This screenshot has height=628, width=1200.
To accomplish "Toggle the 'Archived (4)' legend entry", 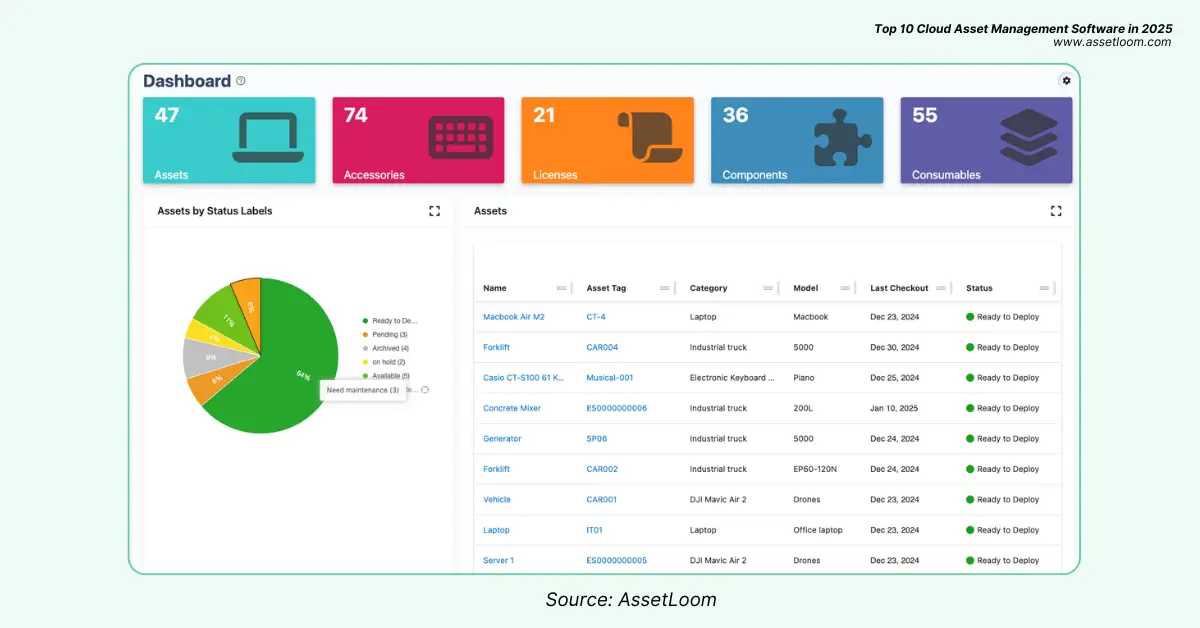I will (384, 347).
